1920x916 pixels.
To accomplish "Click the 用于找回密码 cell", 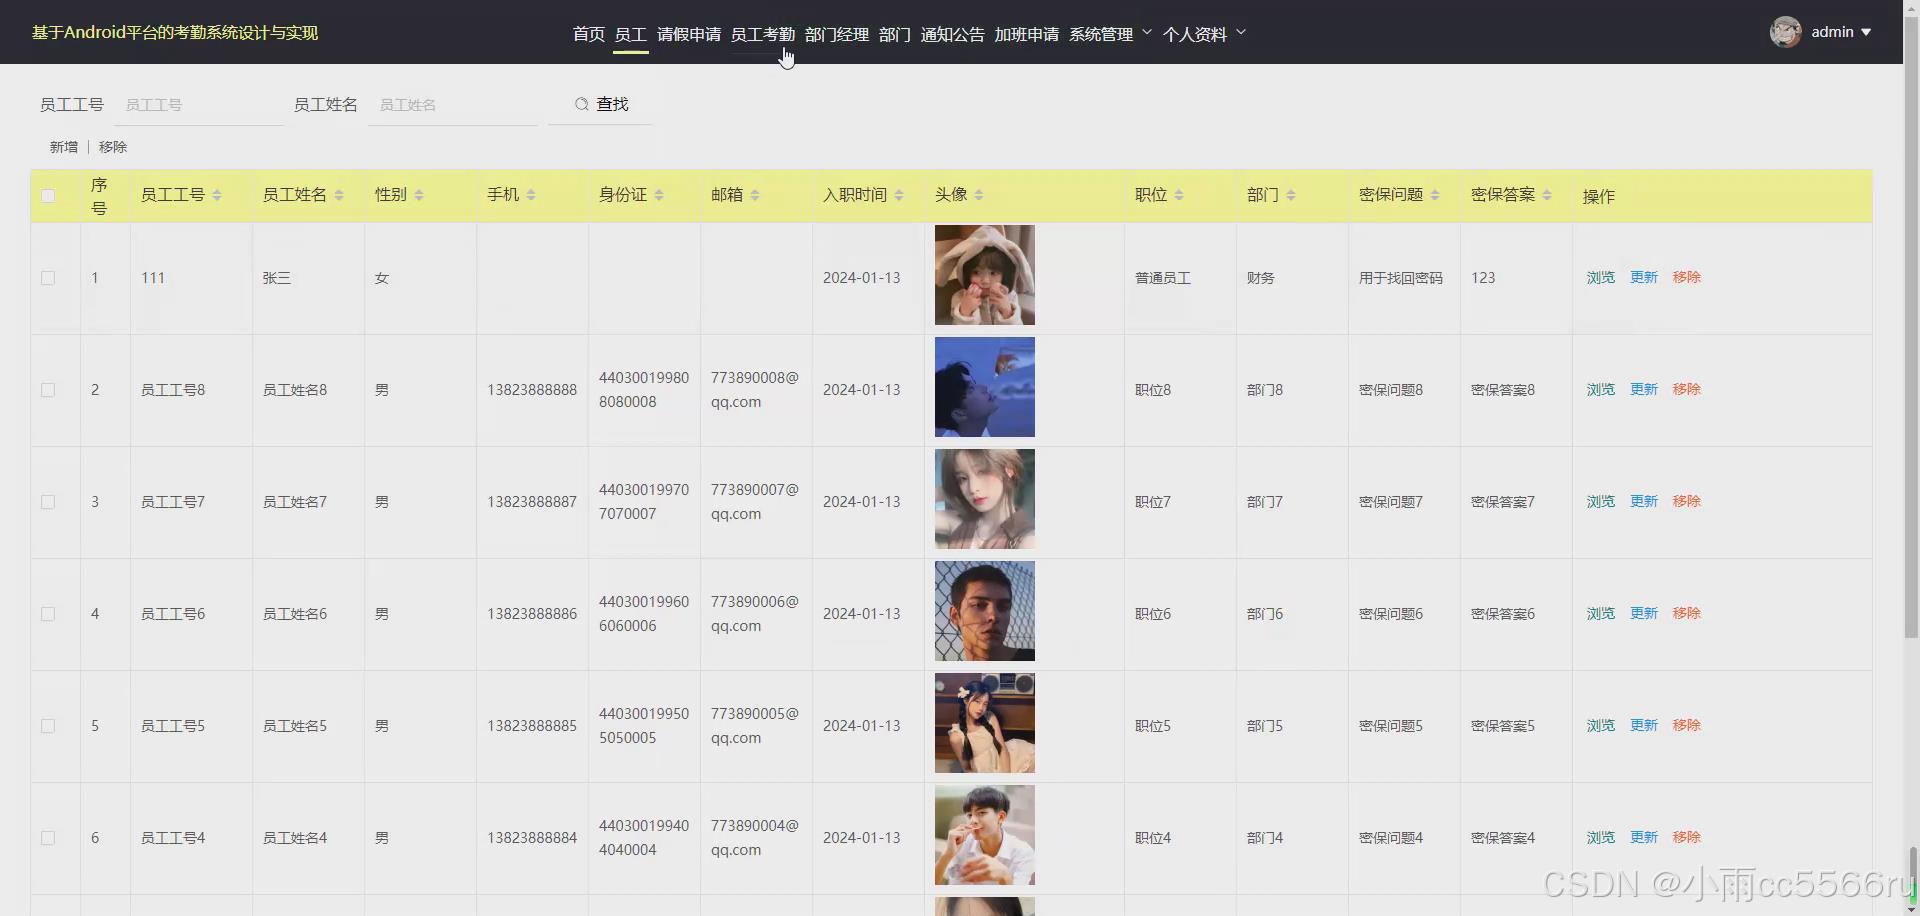I will coord(1401,278).
